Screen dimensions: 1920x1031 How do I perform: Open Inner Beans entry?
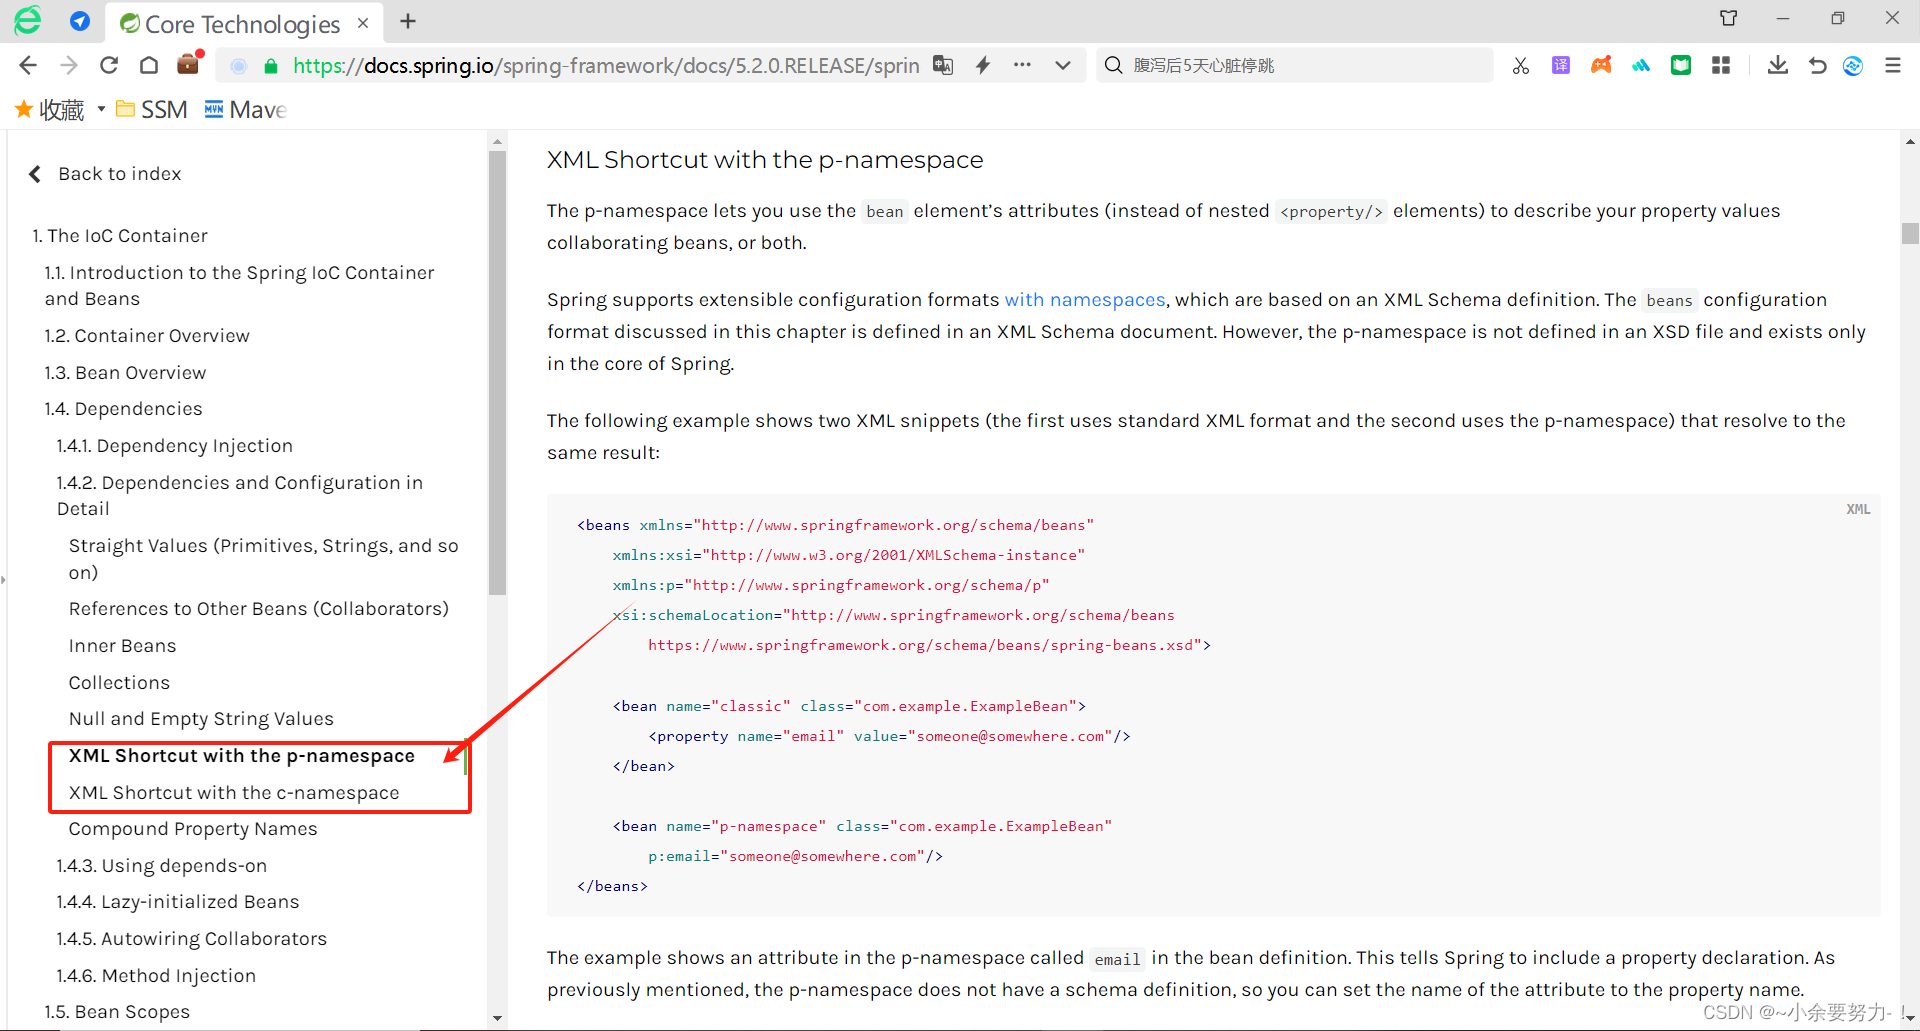coord(122,646)
